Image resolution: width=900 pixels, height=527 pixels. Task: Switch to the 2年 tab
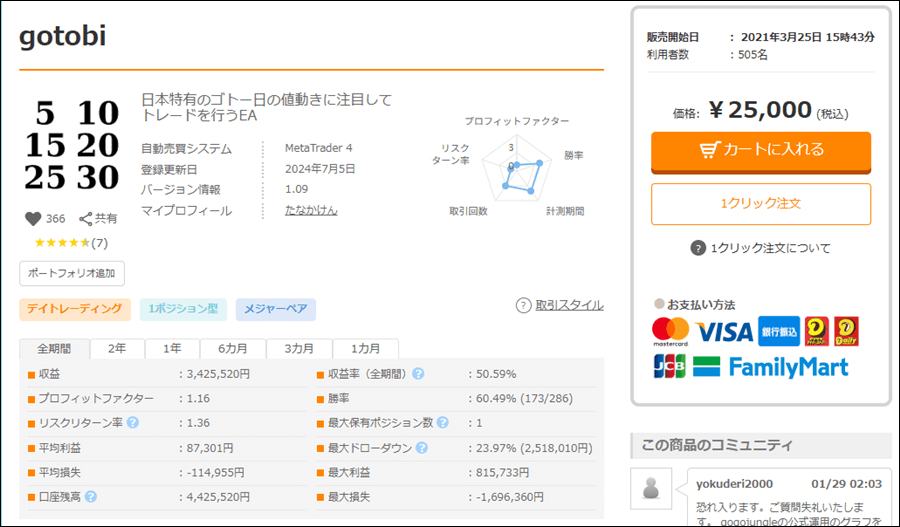[x=117, y=349]
